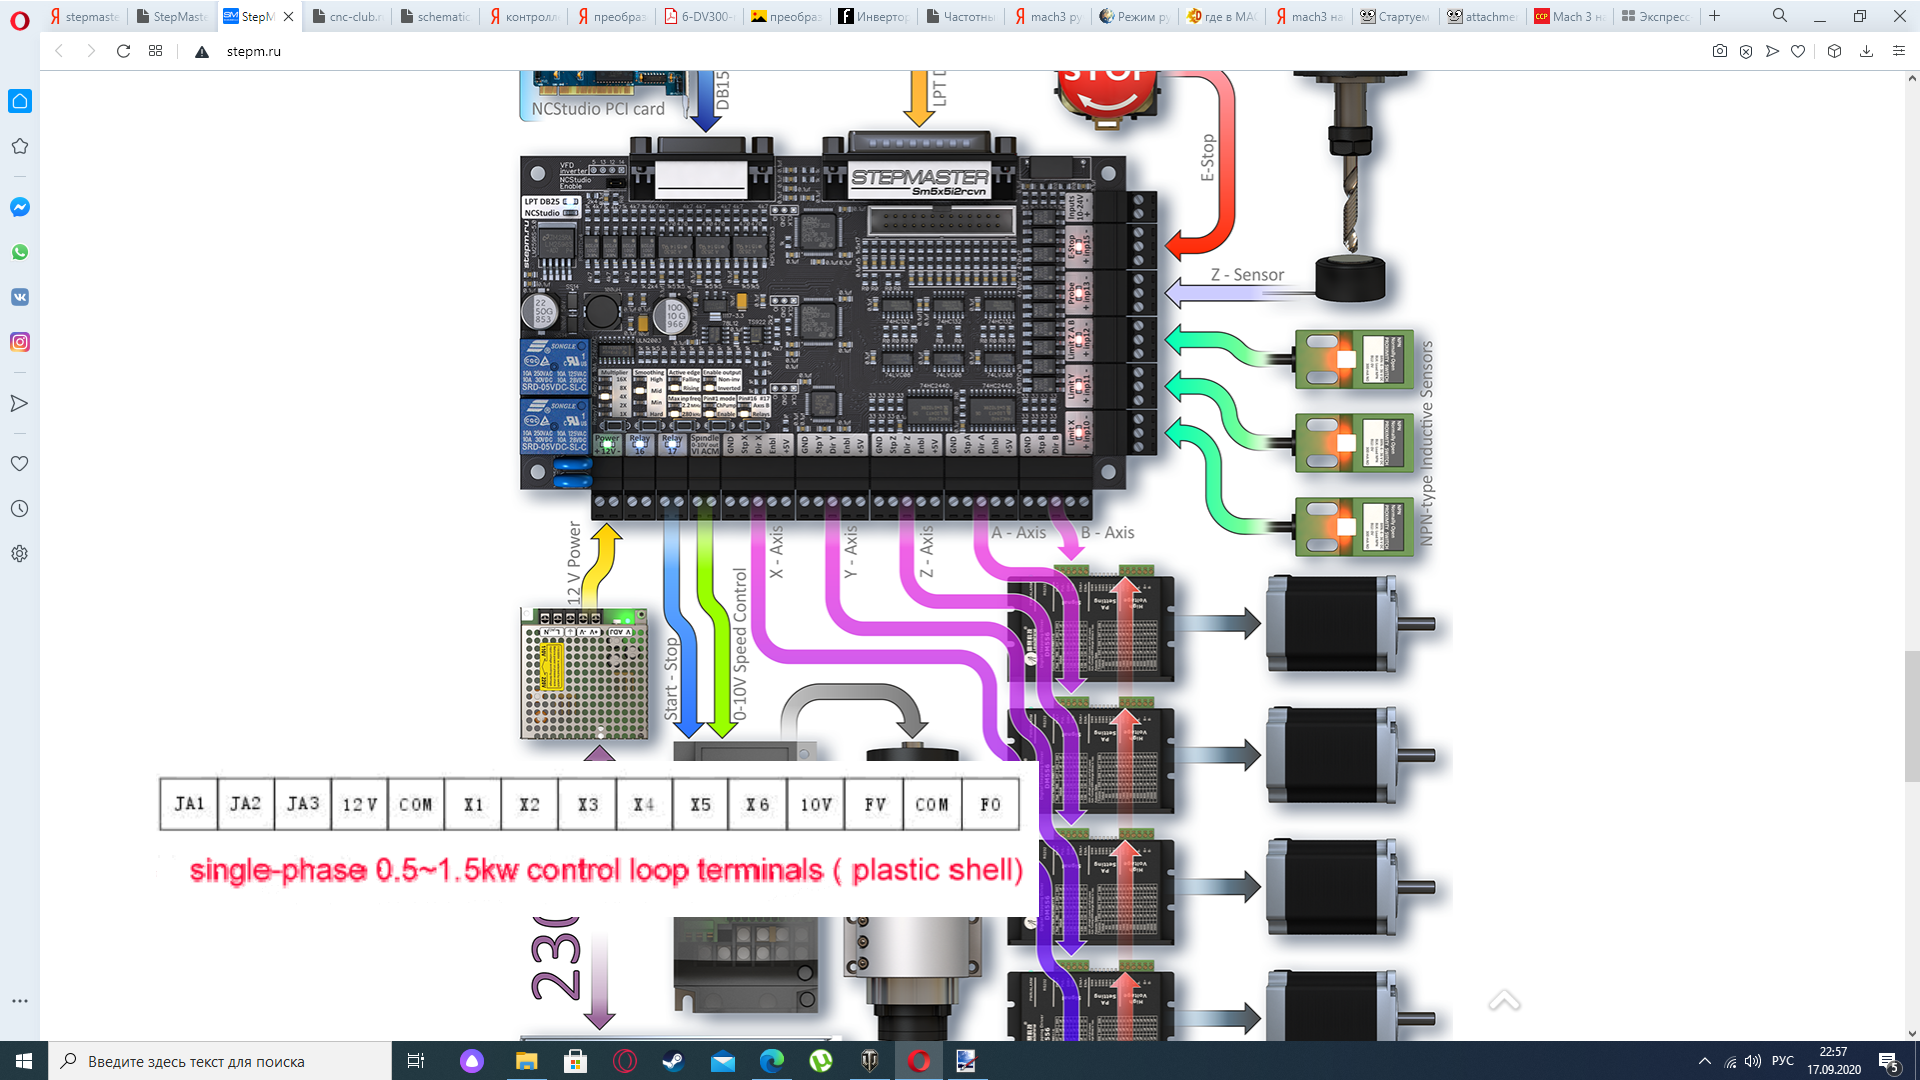Open Opera settings gear icon
The width and height of the screenshot is (1920, 1080).
(x=20, y=554)
